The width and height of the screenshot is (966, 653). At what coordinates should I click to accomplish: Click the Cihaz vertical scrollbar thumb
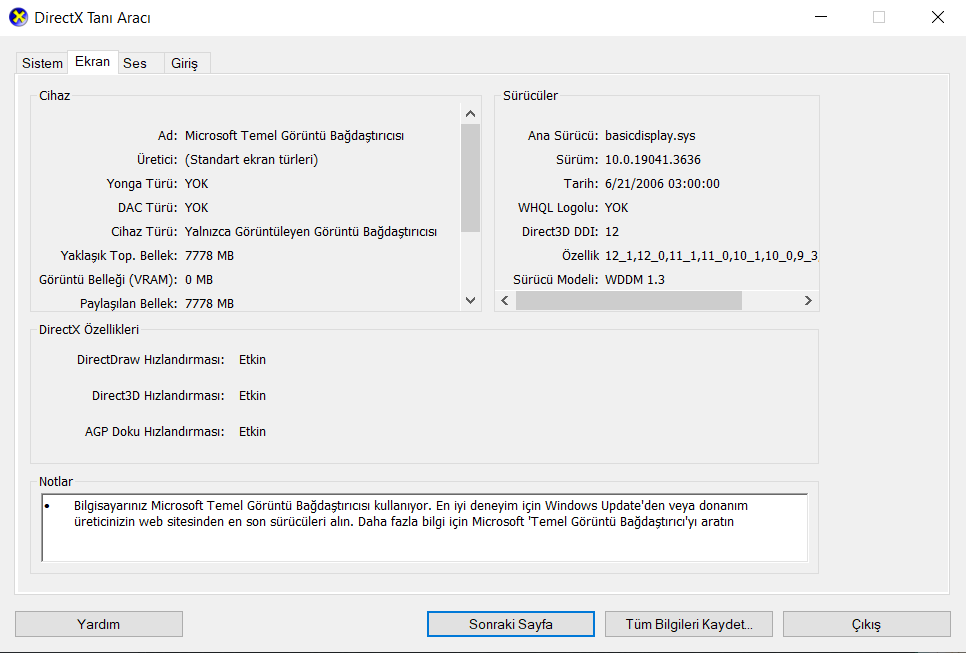tap(471, 178)
